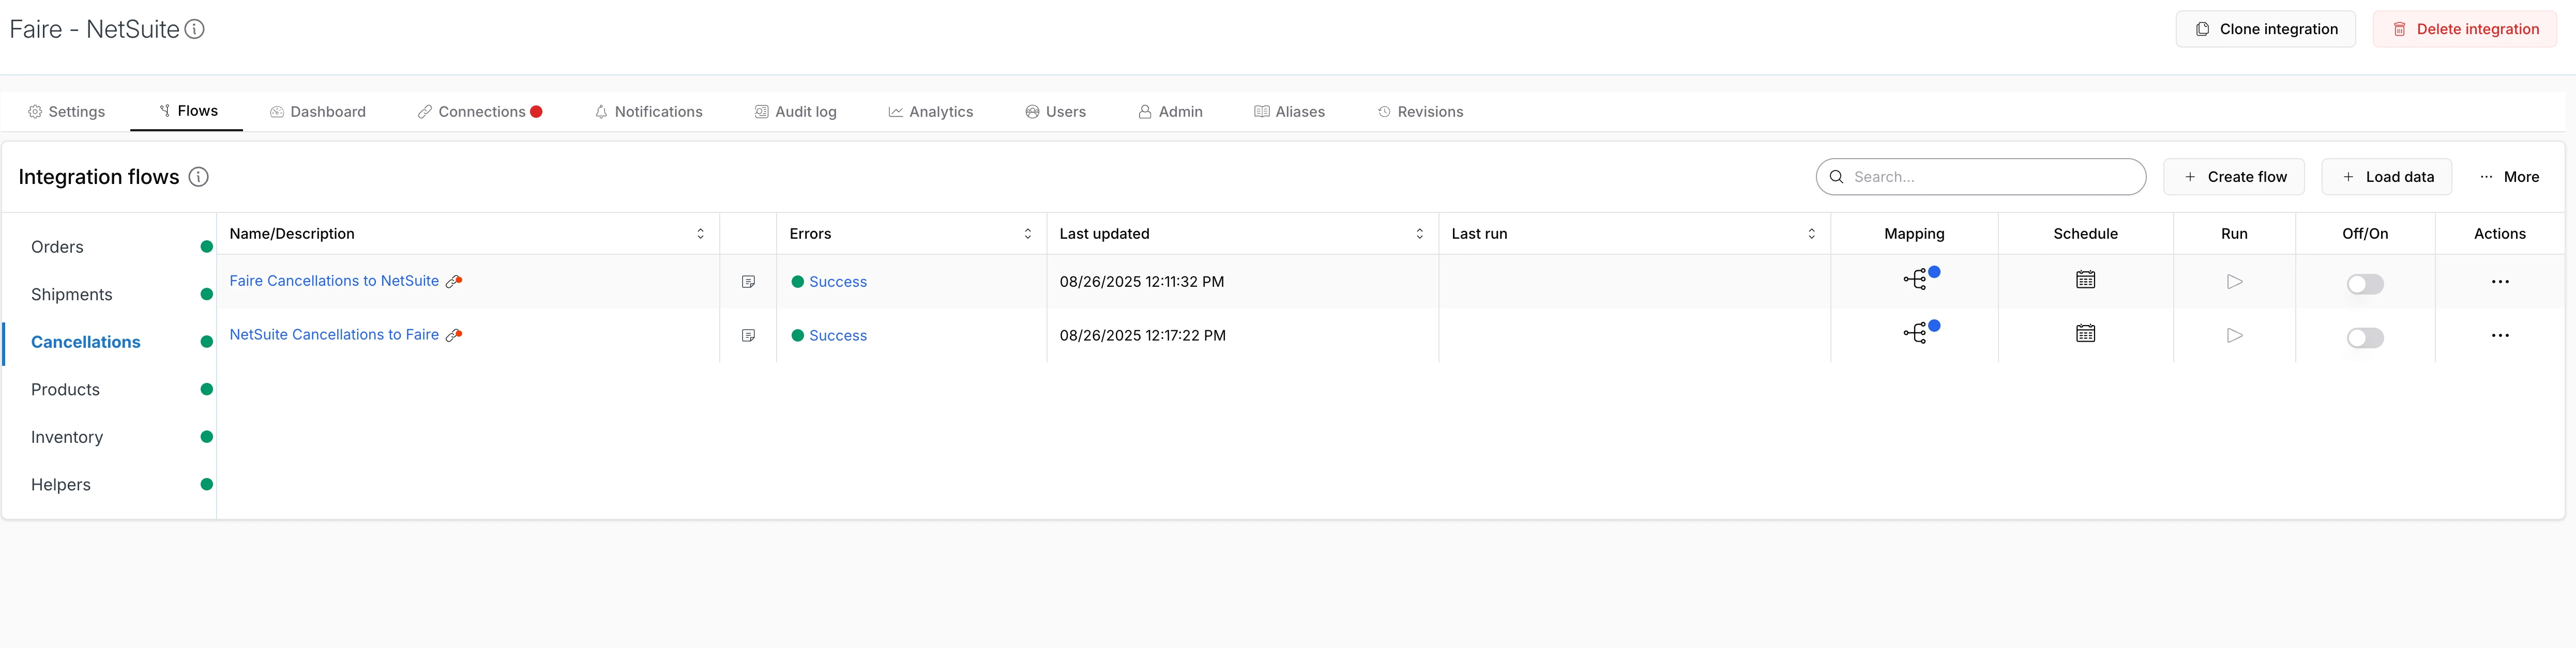Open the Faire Cancellations to NetSuite flow link
The width and height of the screenshot is (2576, 648).
click(x=334, y=281)
